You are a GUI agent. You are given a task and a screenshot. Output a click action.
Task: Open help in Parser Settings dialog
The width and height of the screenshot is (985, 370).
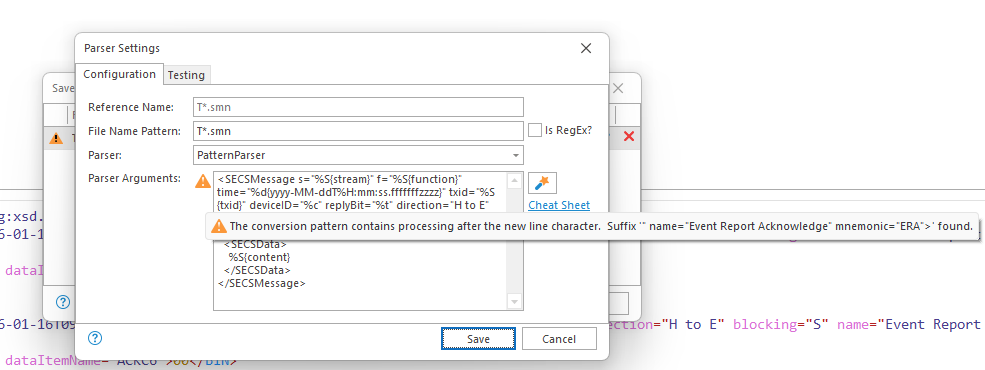pyautogui.click(x=95, y=338)
